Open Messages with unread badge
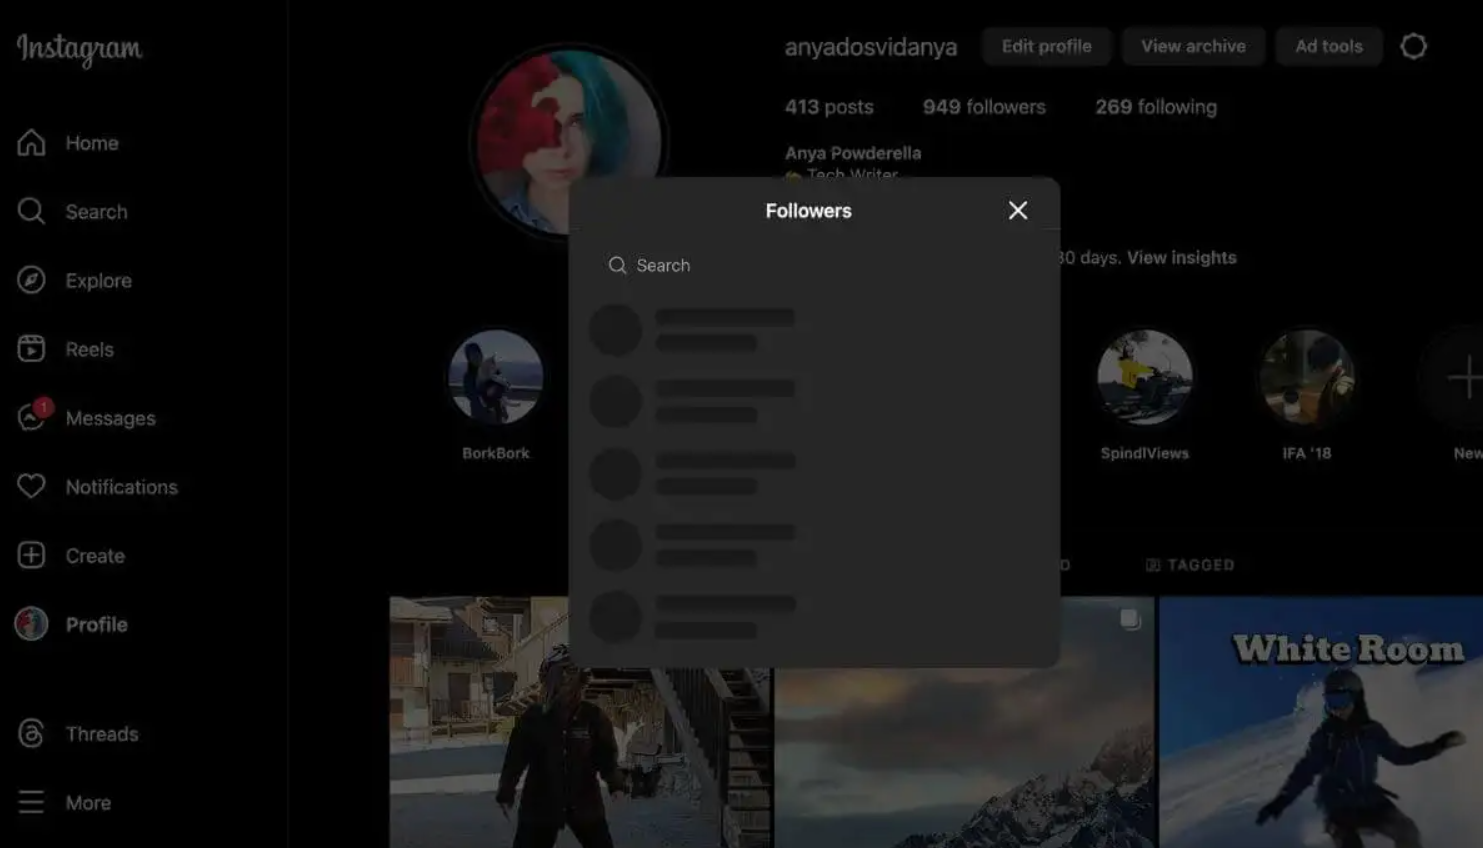This screenshot has height=848, width=1483. [x=31, y=417]
